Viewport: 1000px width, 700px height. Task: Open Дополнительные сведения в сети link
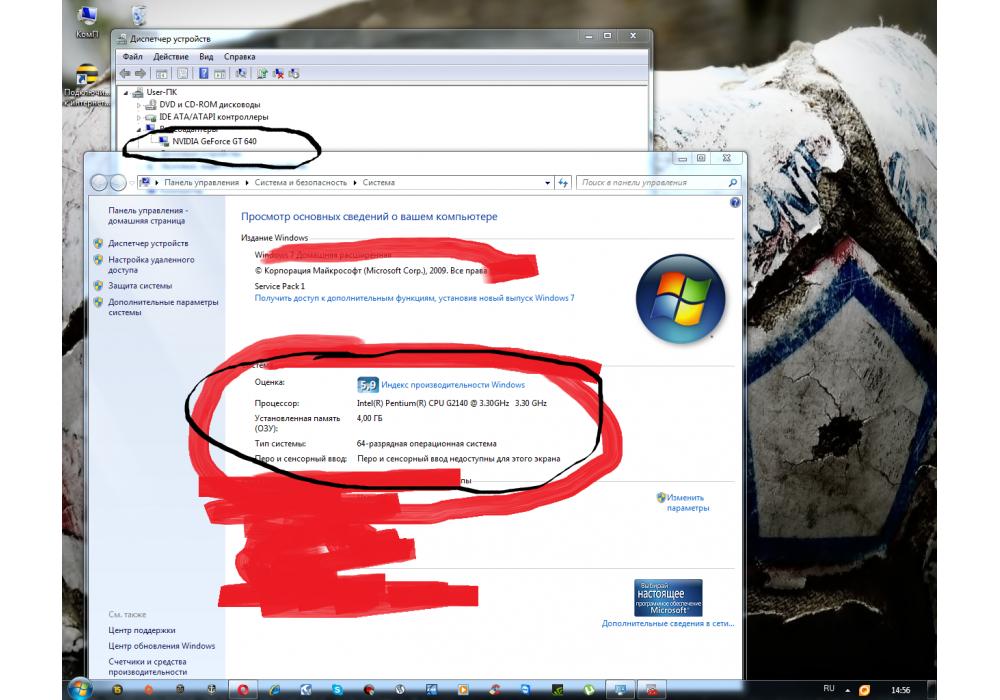coord(668,623)
